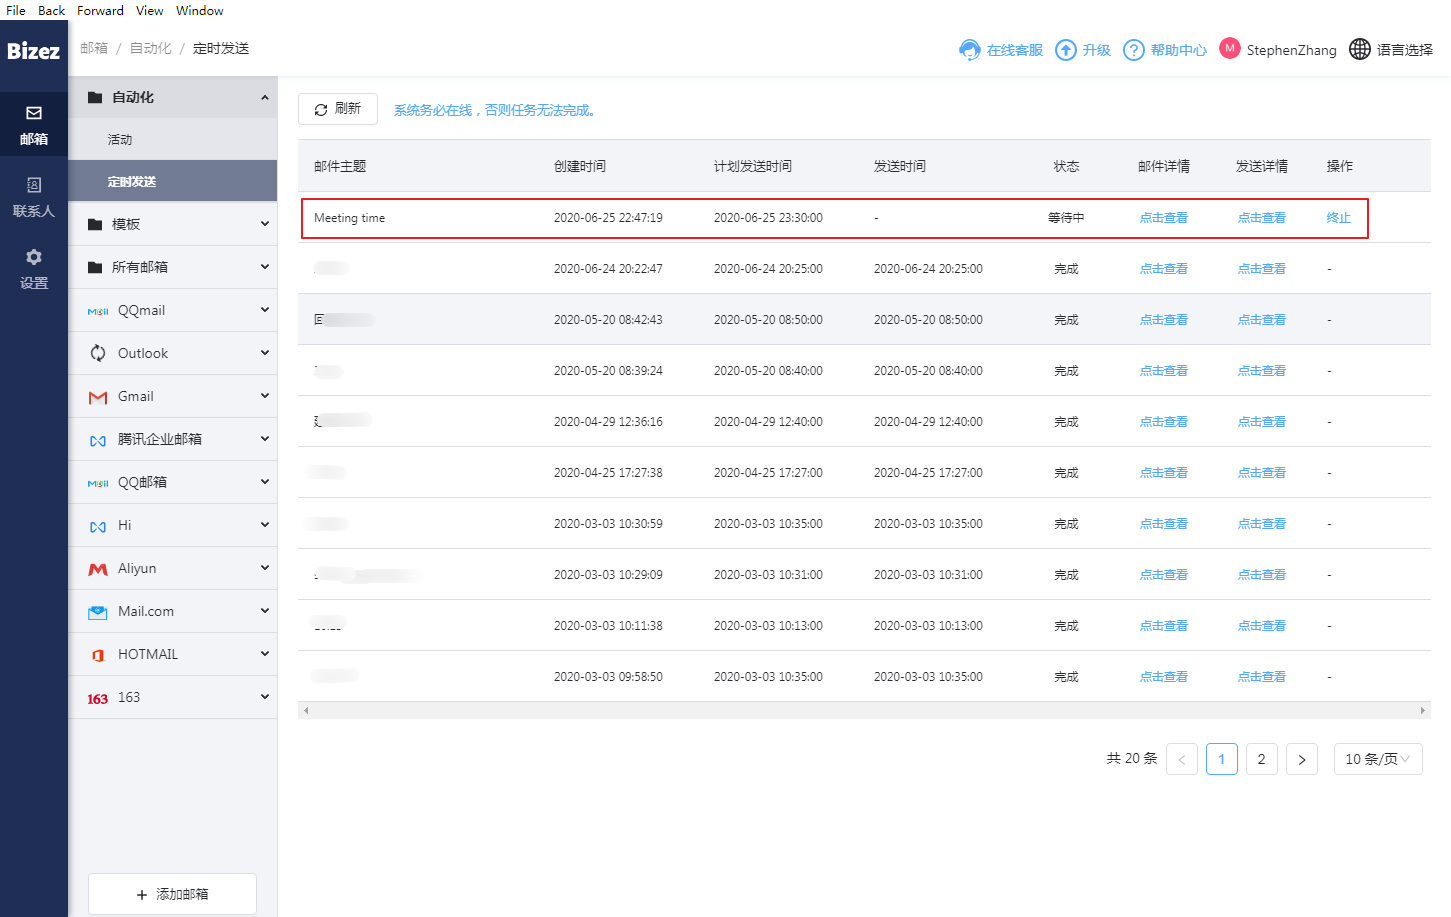Expand the Outlook account chevron
This screenshot has width=1451, height=917.
coord(265,353)
